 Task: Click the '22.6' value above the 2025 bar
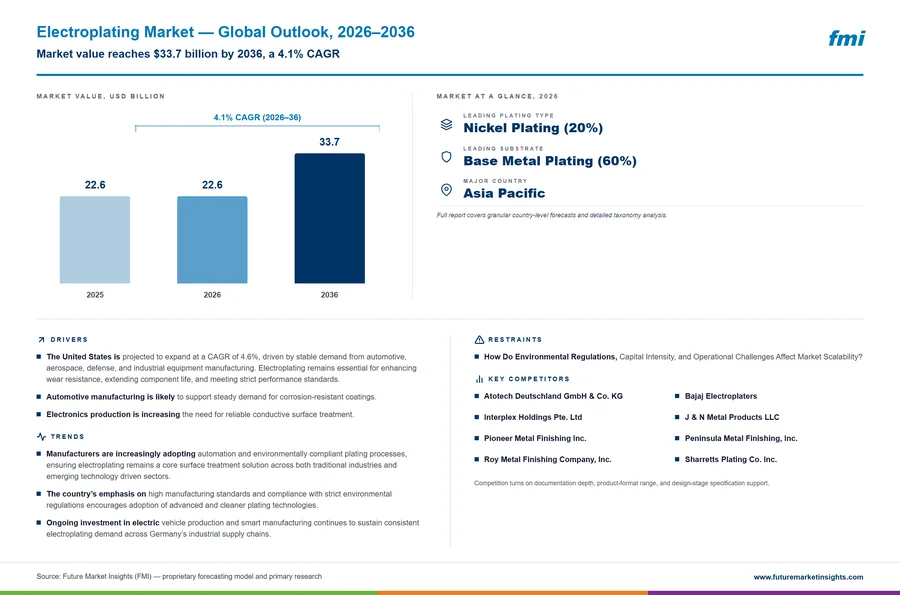tap(95, 185)
